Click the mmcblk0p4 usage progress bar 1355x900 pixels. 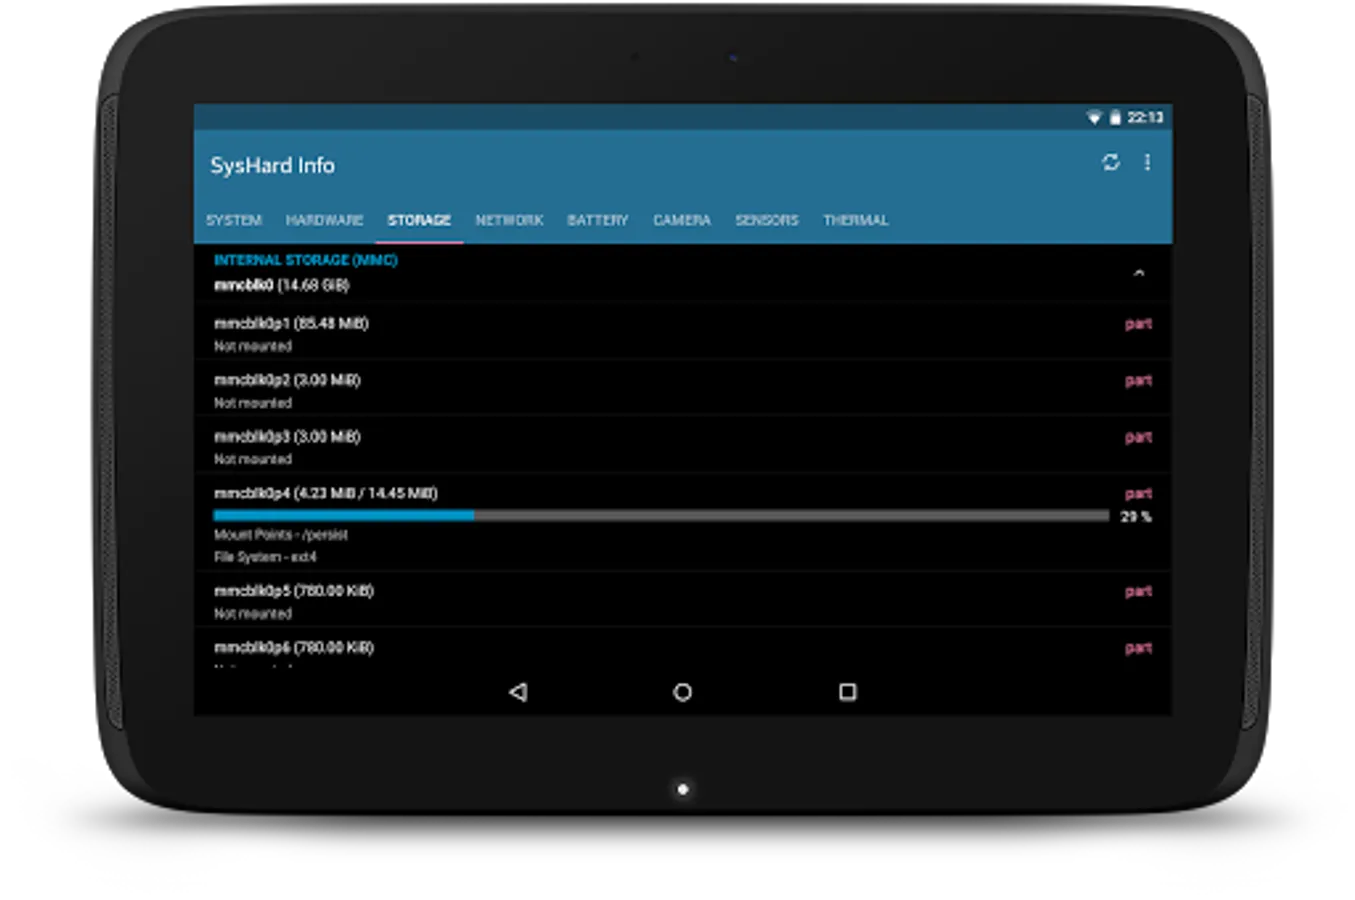(661, 516)
